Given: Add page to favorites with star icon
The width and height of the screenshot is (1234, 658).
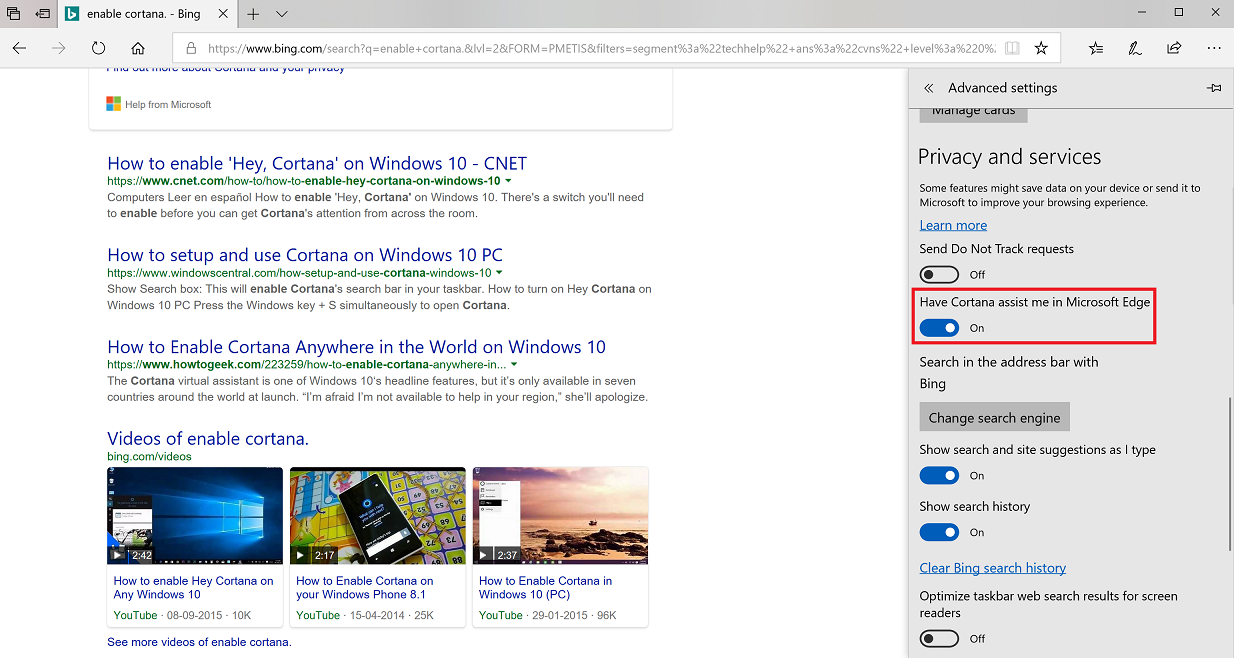Looking at the screenshot, I should (1041, 48).
